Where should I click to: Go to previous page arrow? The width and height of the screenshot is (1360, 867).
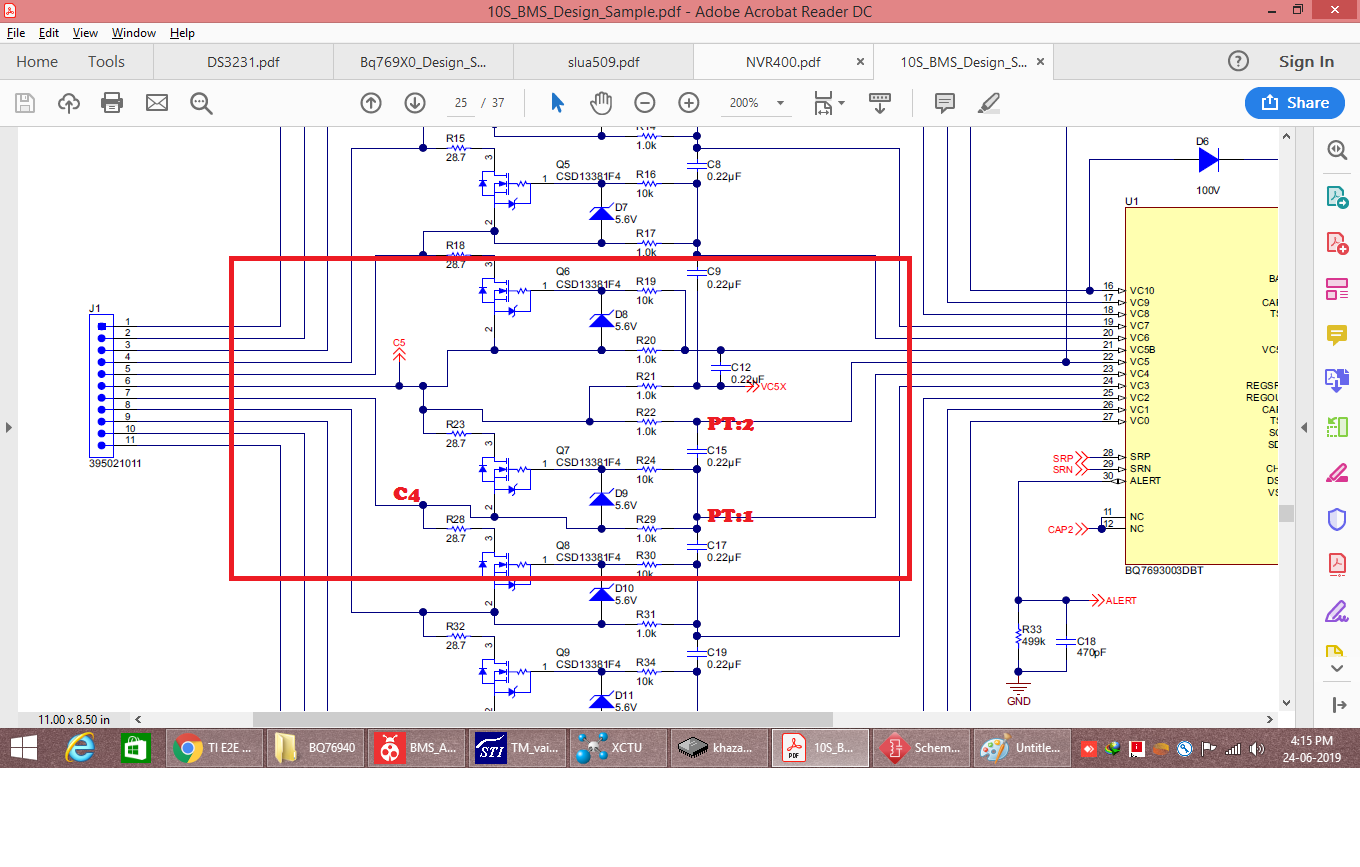click(x=371, y=102)
